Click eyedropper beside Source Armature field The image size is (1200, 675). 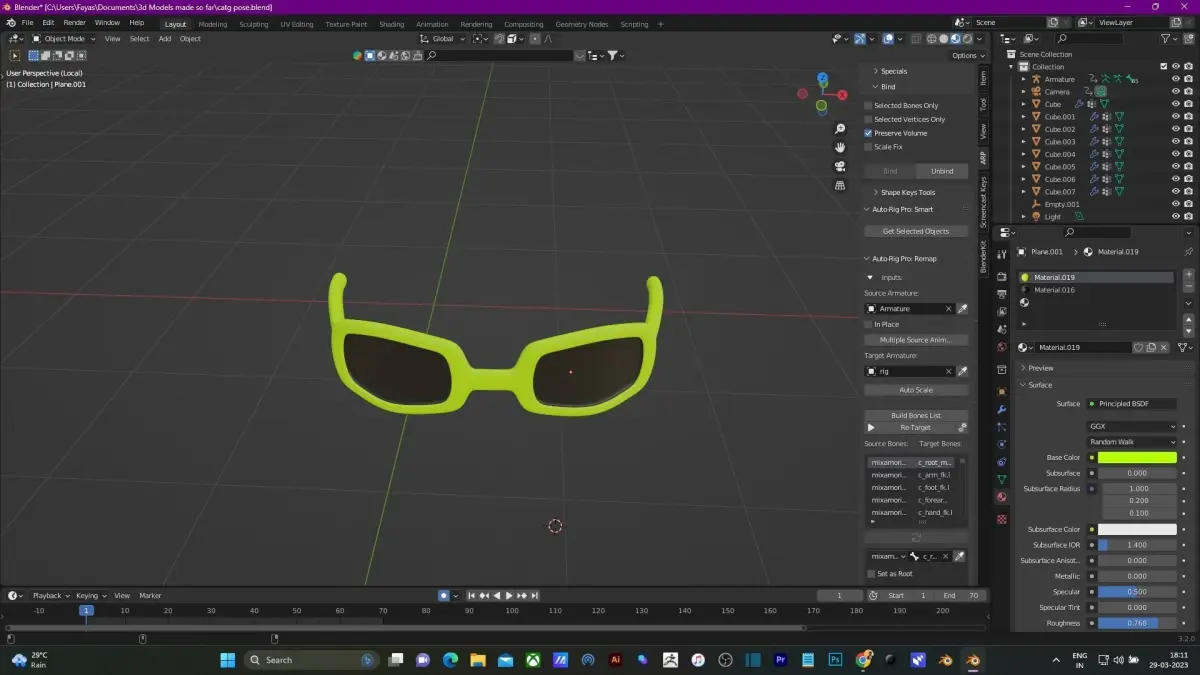pos(962,309)
